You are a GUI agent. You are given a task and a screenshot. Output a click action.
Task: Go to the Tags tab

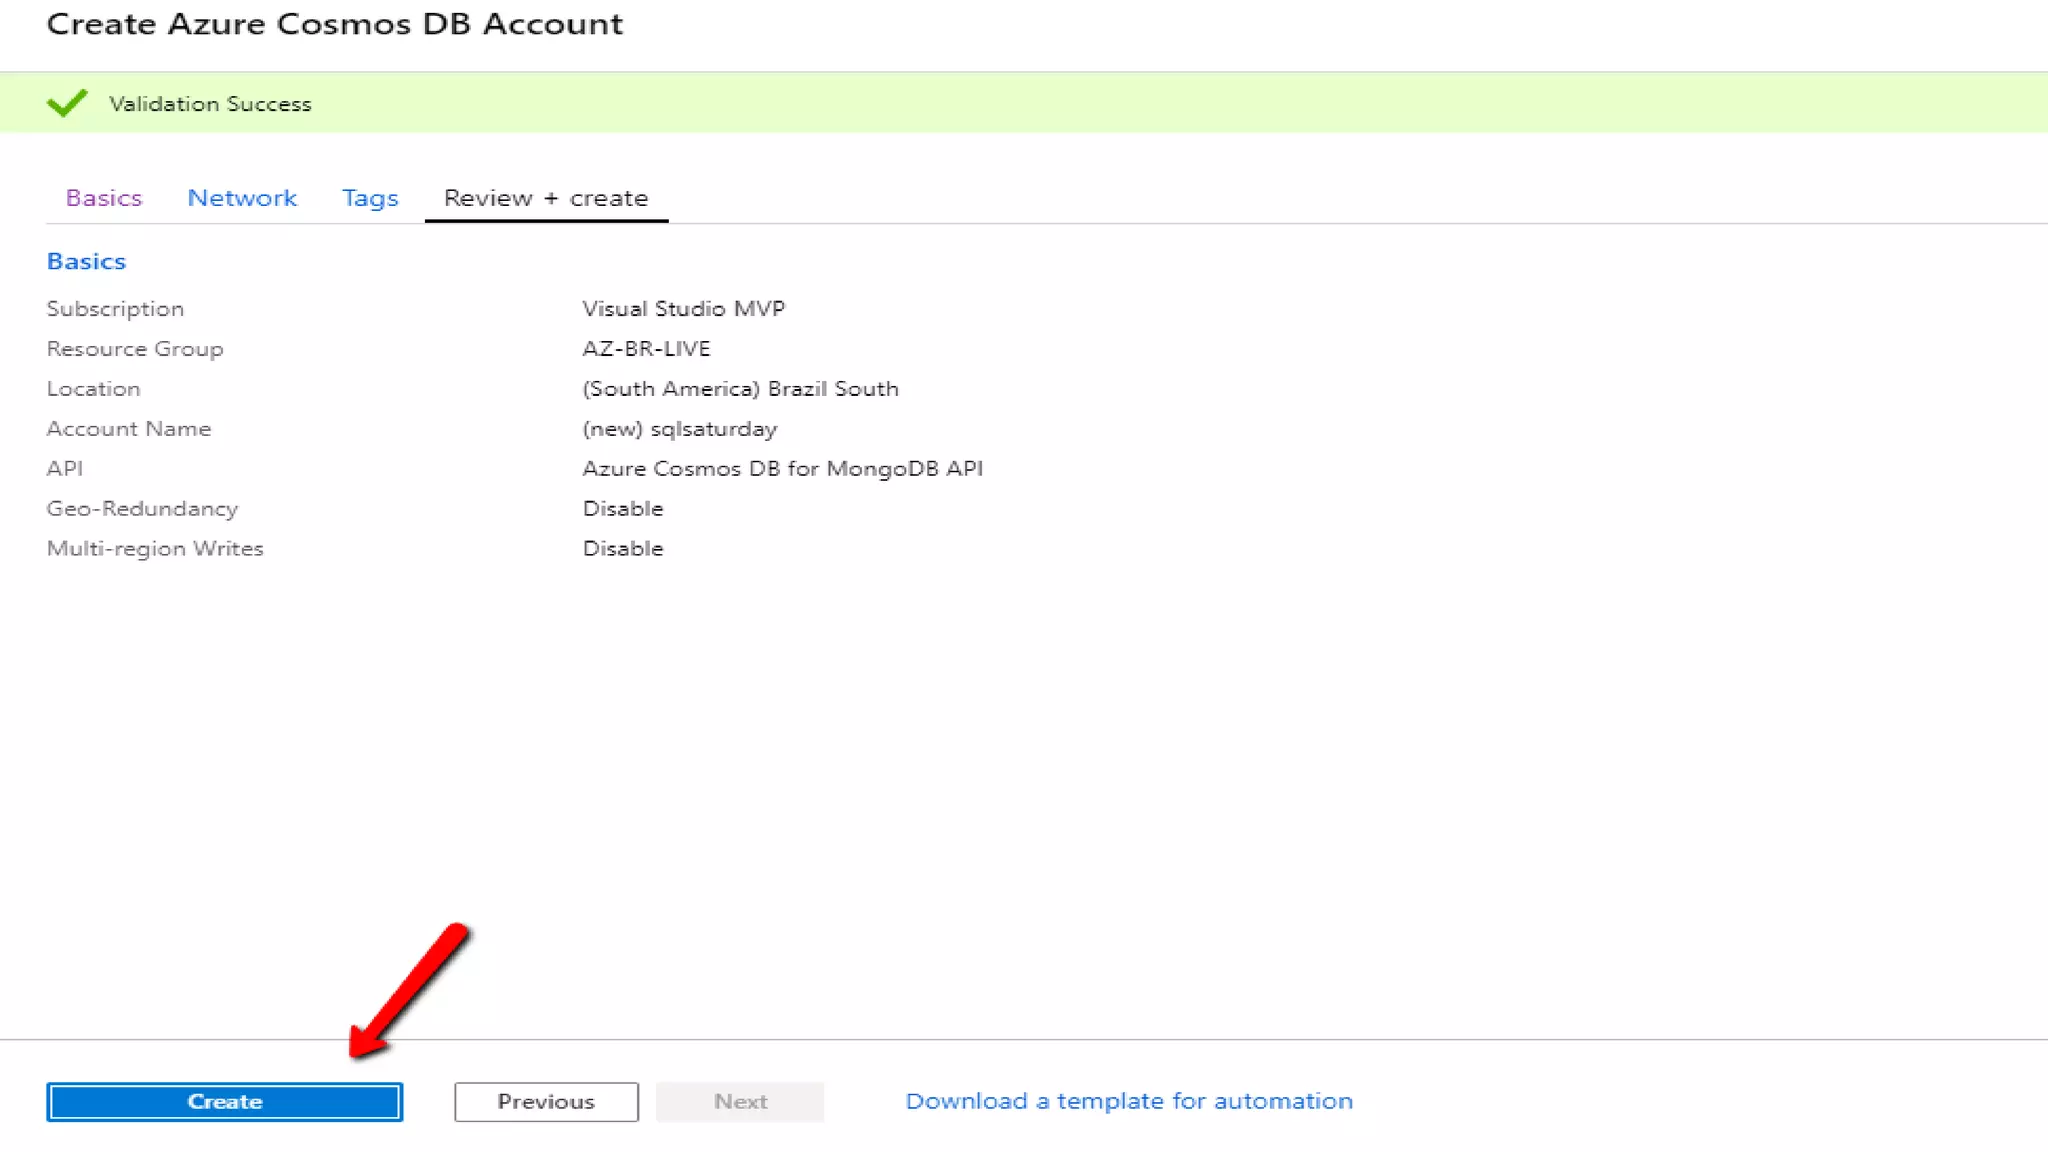point(370,198)
